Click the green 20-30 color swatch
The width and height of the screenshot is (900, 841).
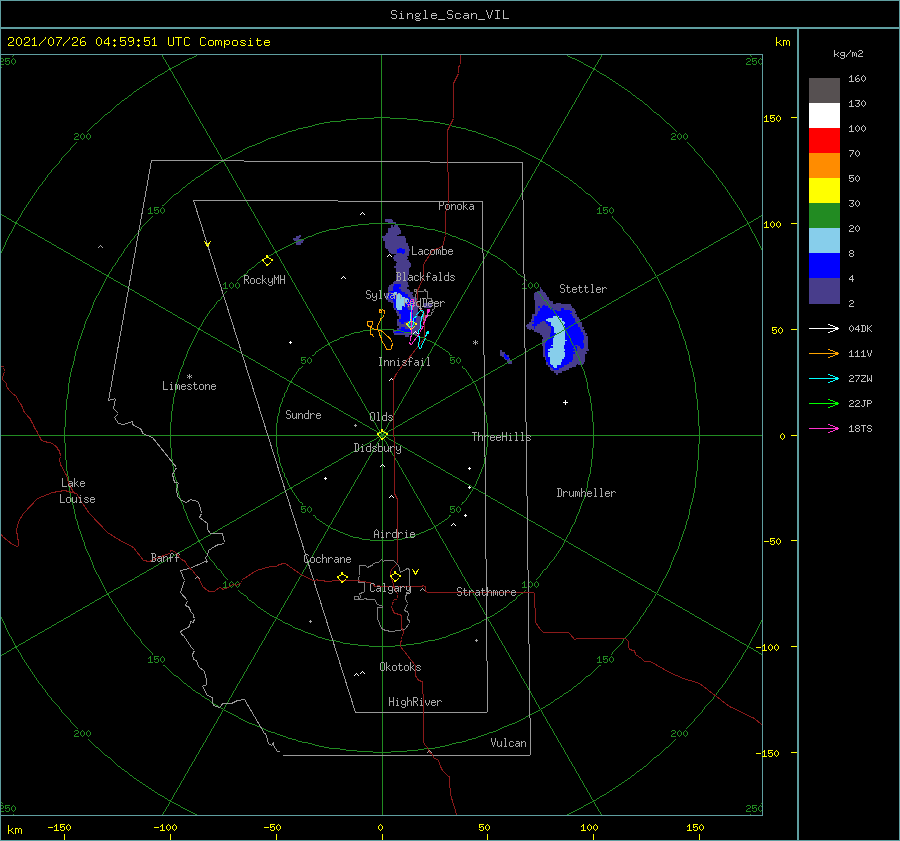coord(824,215)
